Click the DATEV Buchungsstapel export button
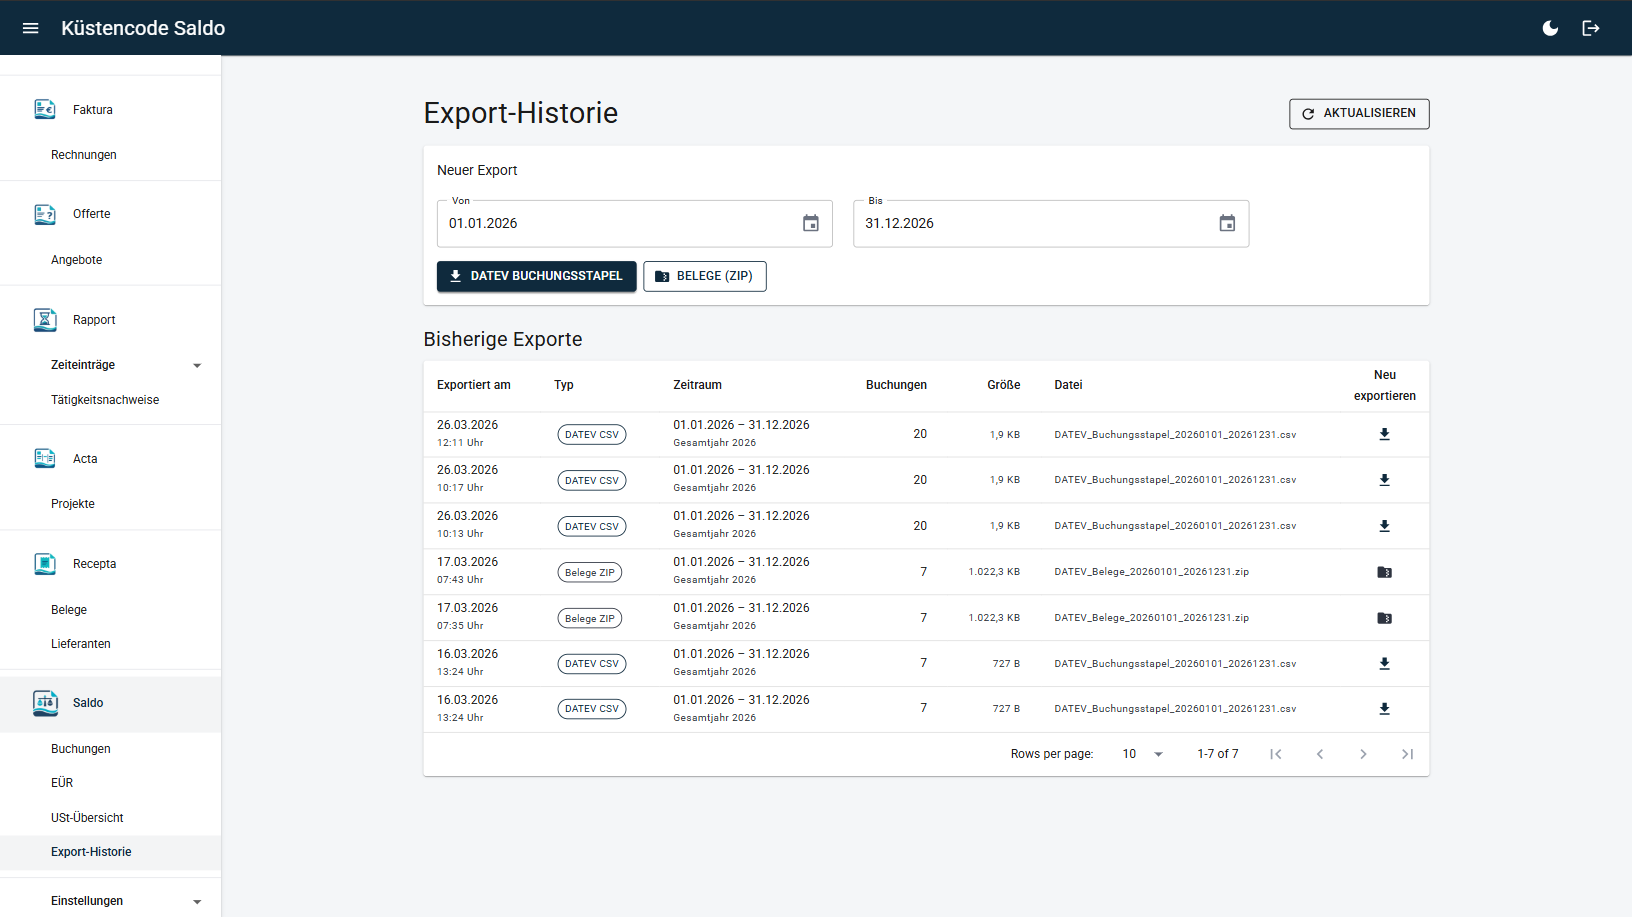 (536, 276)
